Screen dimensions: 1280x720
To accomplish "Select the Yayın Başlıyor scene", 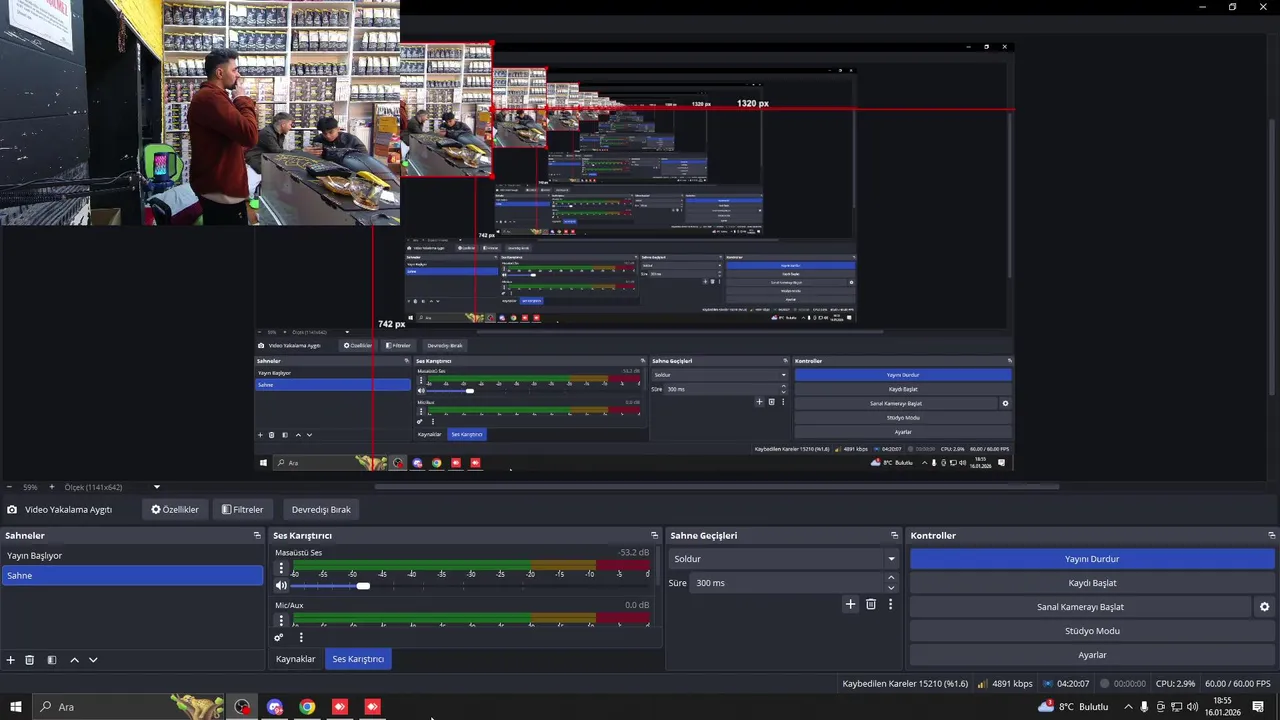I will click(x=132, y=556).
